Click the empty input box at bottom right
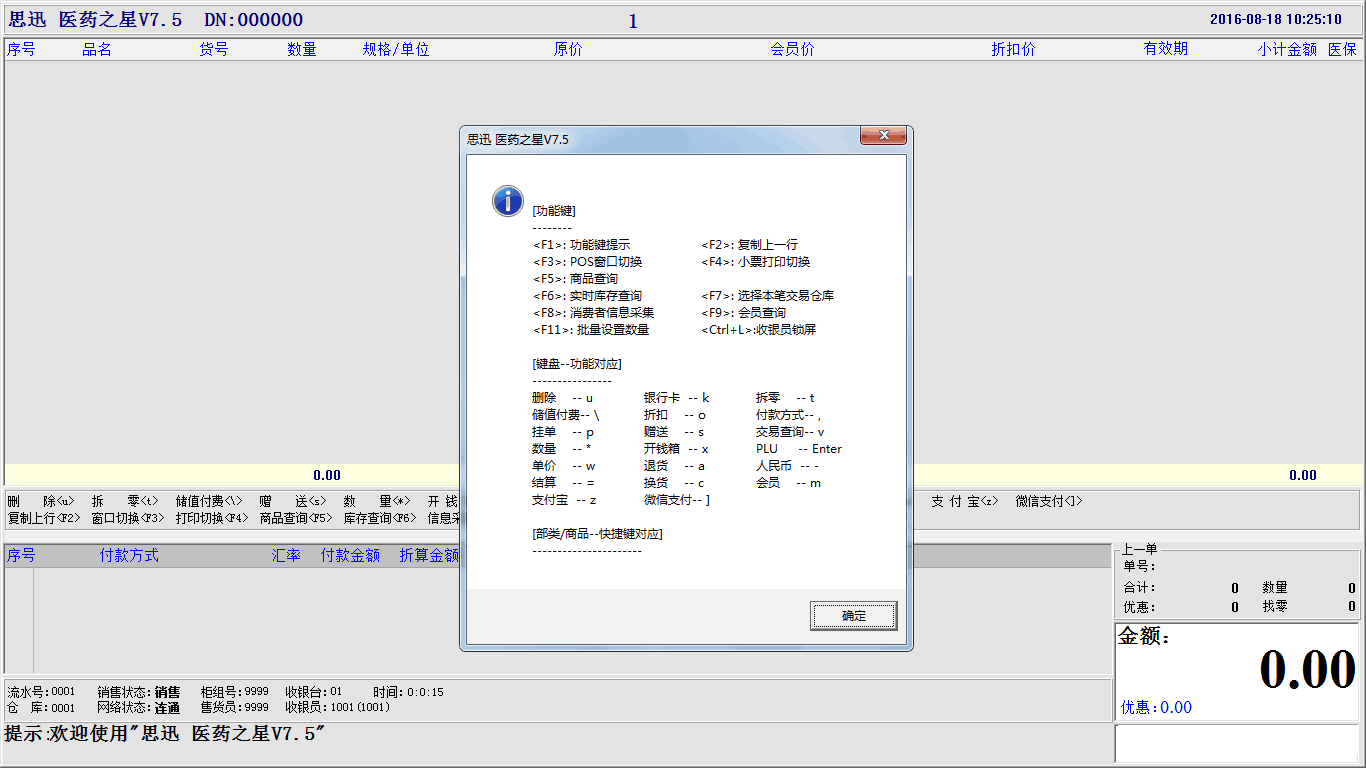This screenshot has width=1366, height=768. (x=1237, y=743)
